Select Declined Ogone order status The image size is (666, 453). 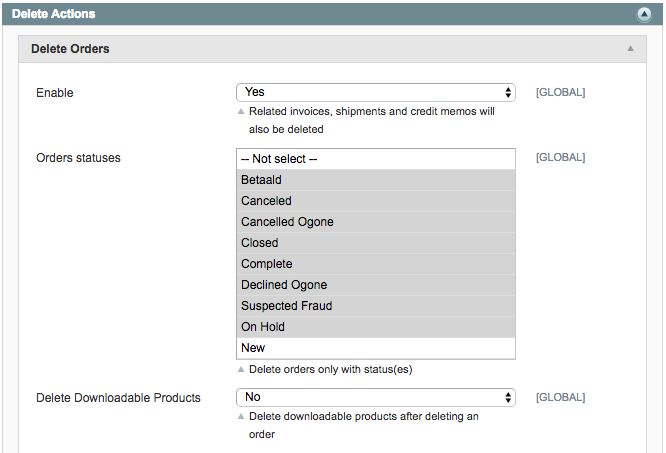click(x=376, y=285)
